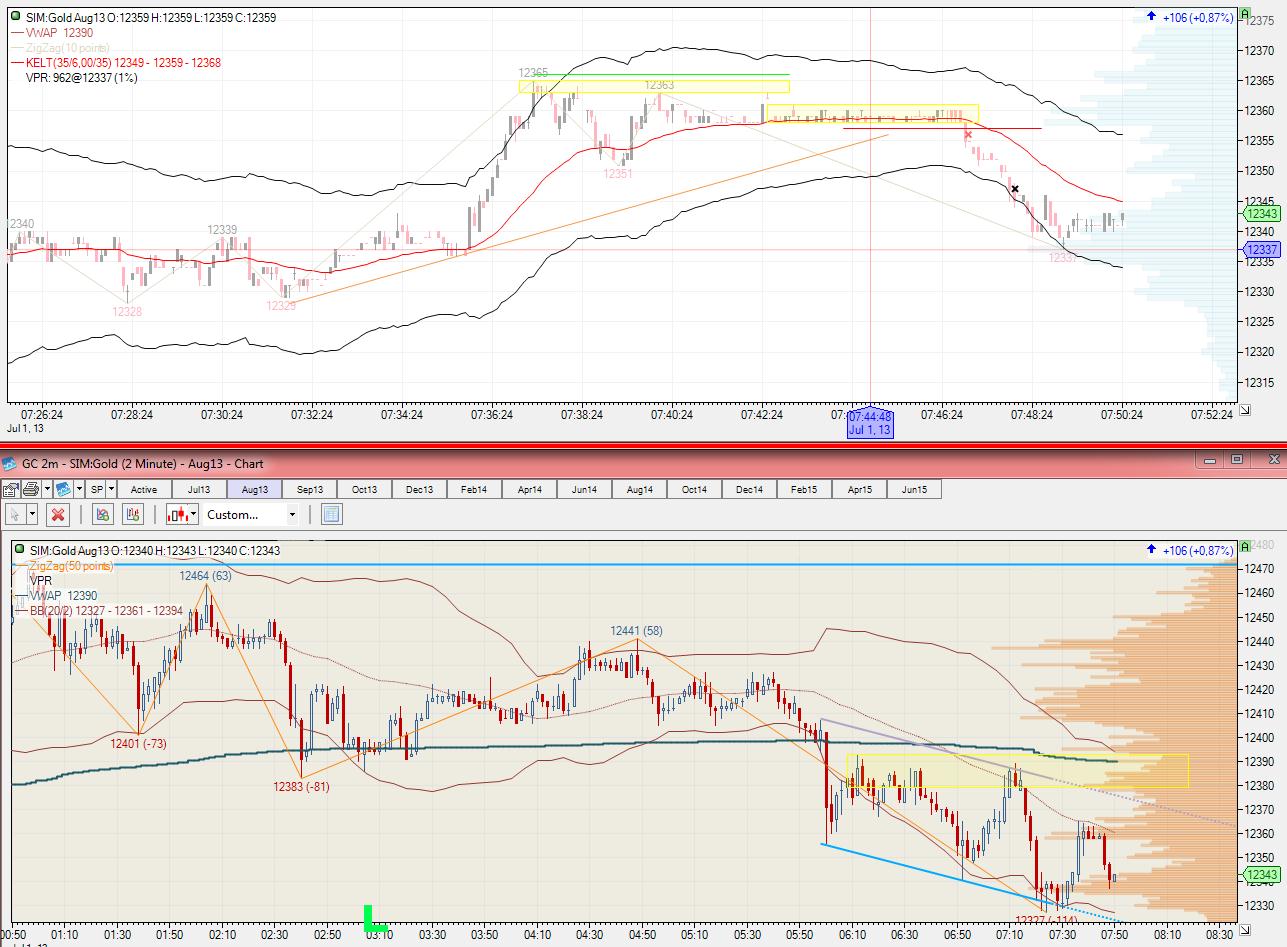Screen dimensions: 1287x947
Task: Select the pointer cursor tool
Action: click(x=15, y=514)
